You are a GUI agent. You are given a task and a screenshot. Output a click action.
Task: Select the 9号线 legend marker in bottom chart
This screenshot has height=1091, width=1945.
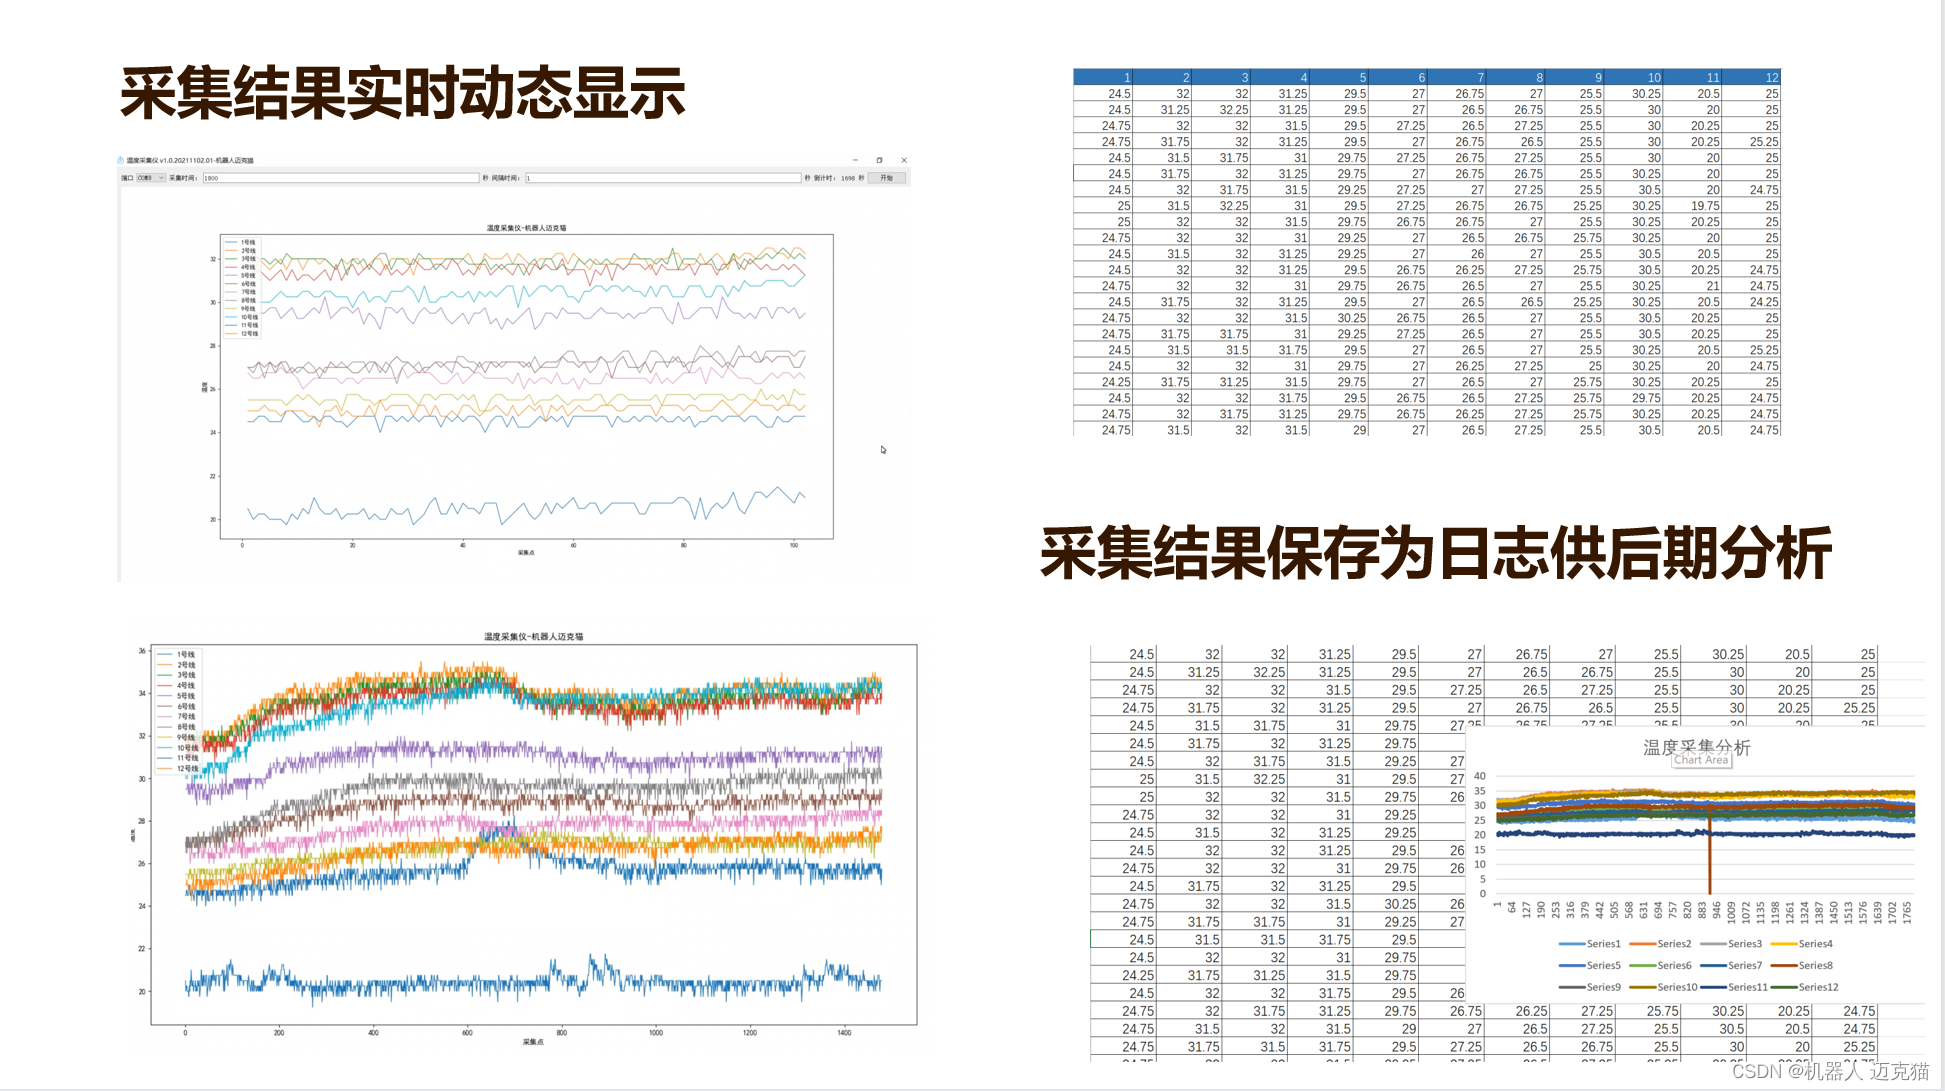pos(165,738)
